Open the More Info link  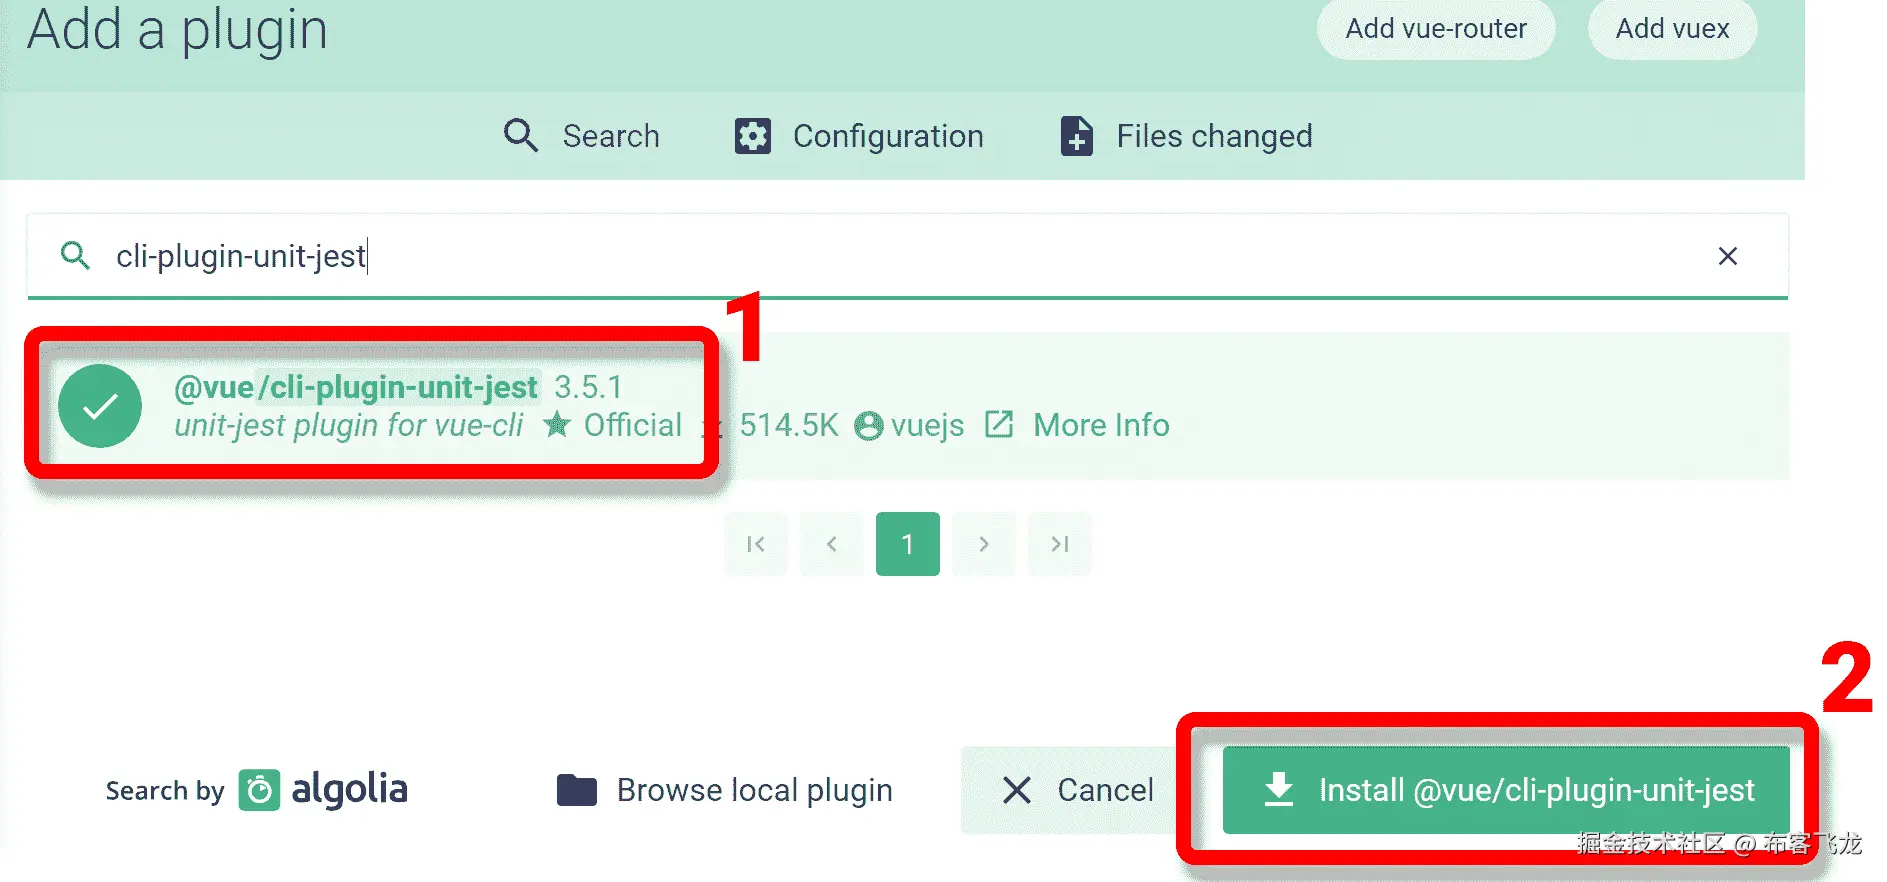(1101, 425)
